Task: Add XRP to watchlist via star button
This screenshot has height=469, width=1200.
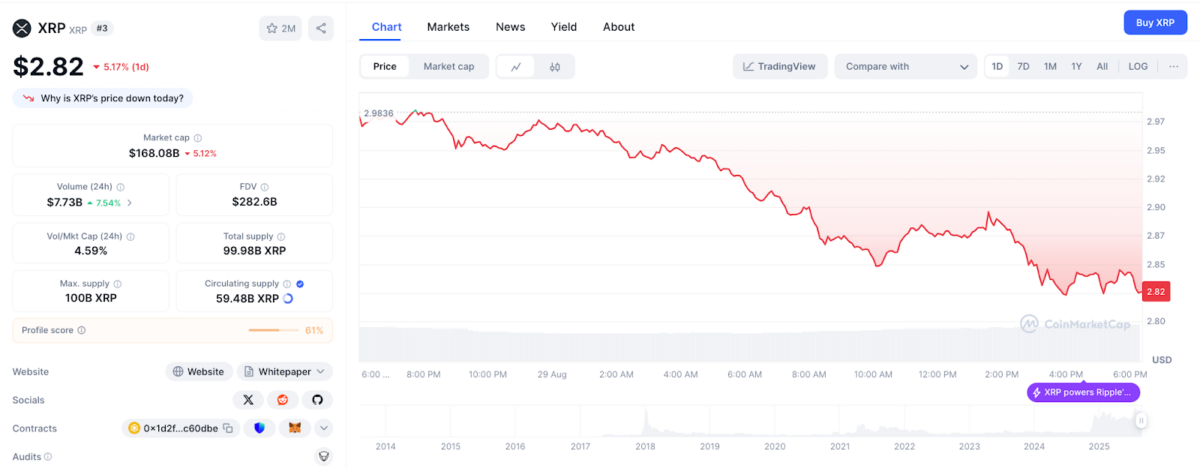Action: (280, 28)
